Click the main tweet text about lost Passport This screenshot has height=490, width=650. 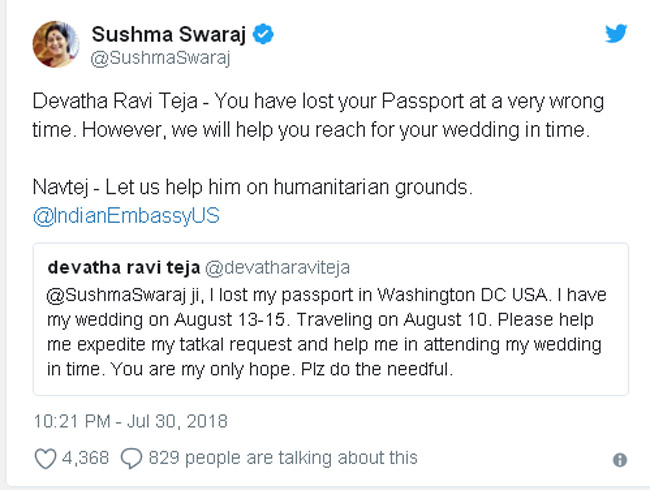tap(318, 115)
